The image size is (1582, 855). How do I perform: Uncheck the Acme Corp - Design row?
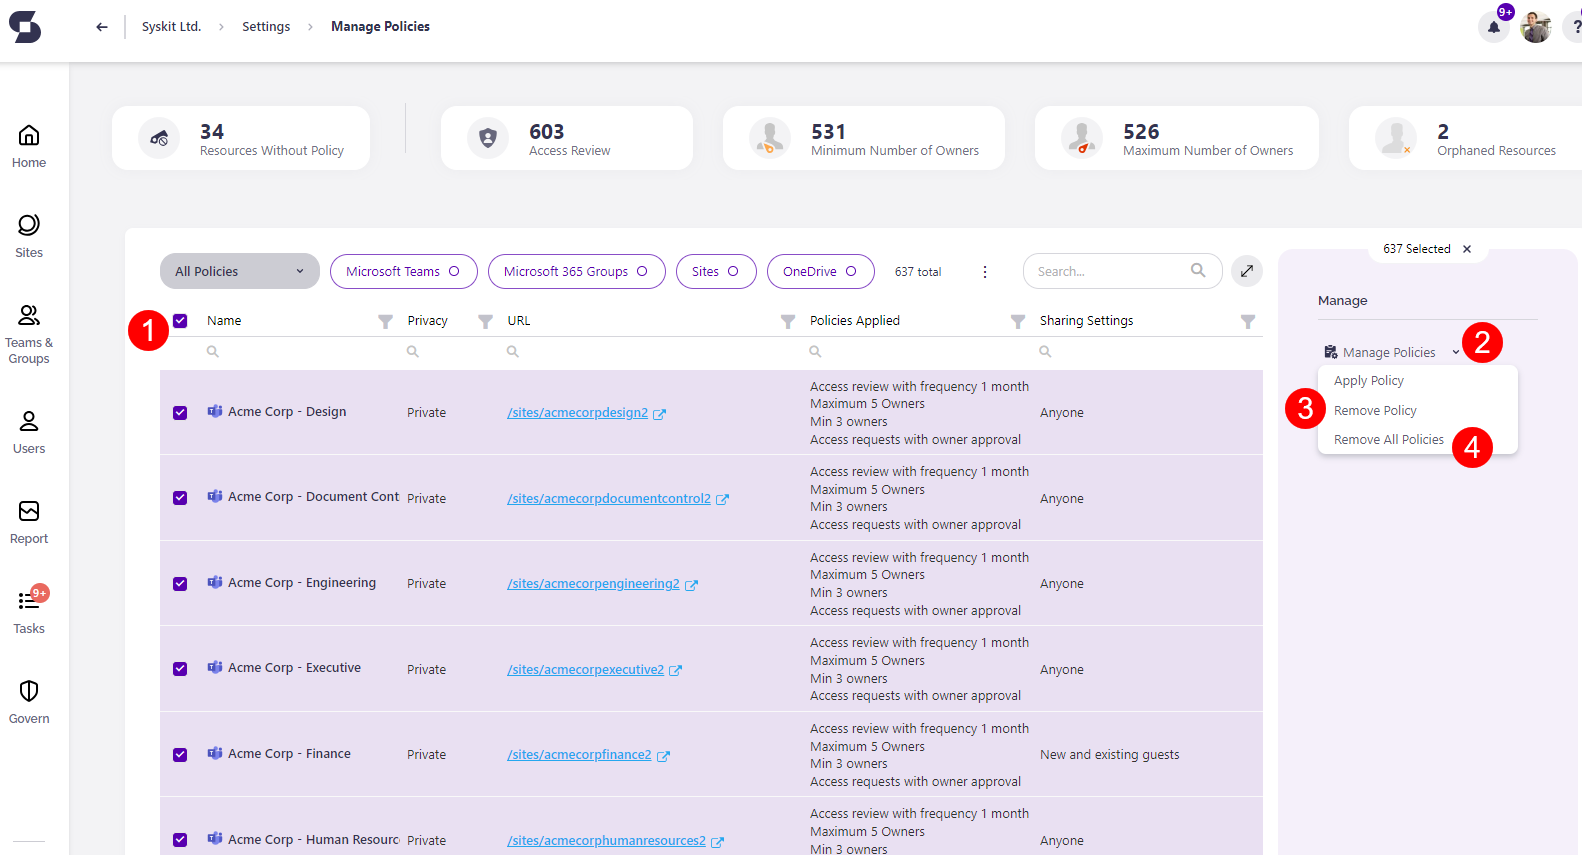(180, 413)
